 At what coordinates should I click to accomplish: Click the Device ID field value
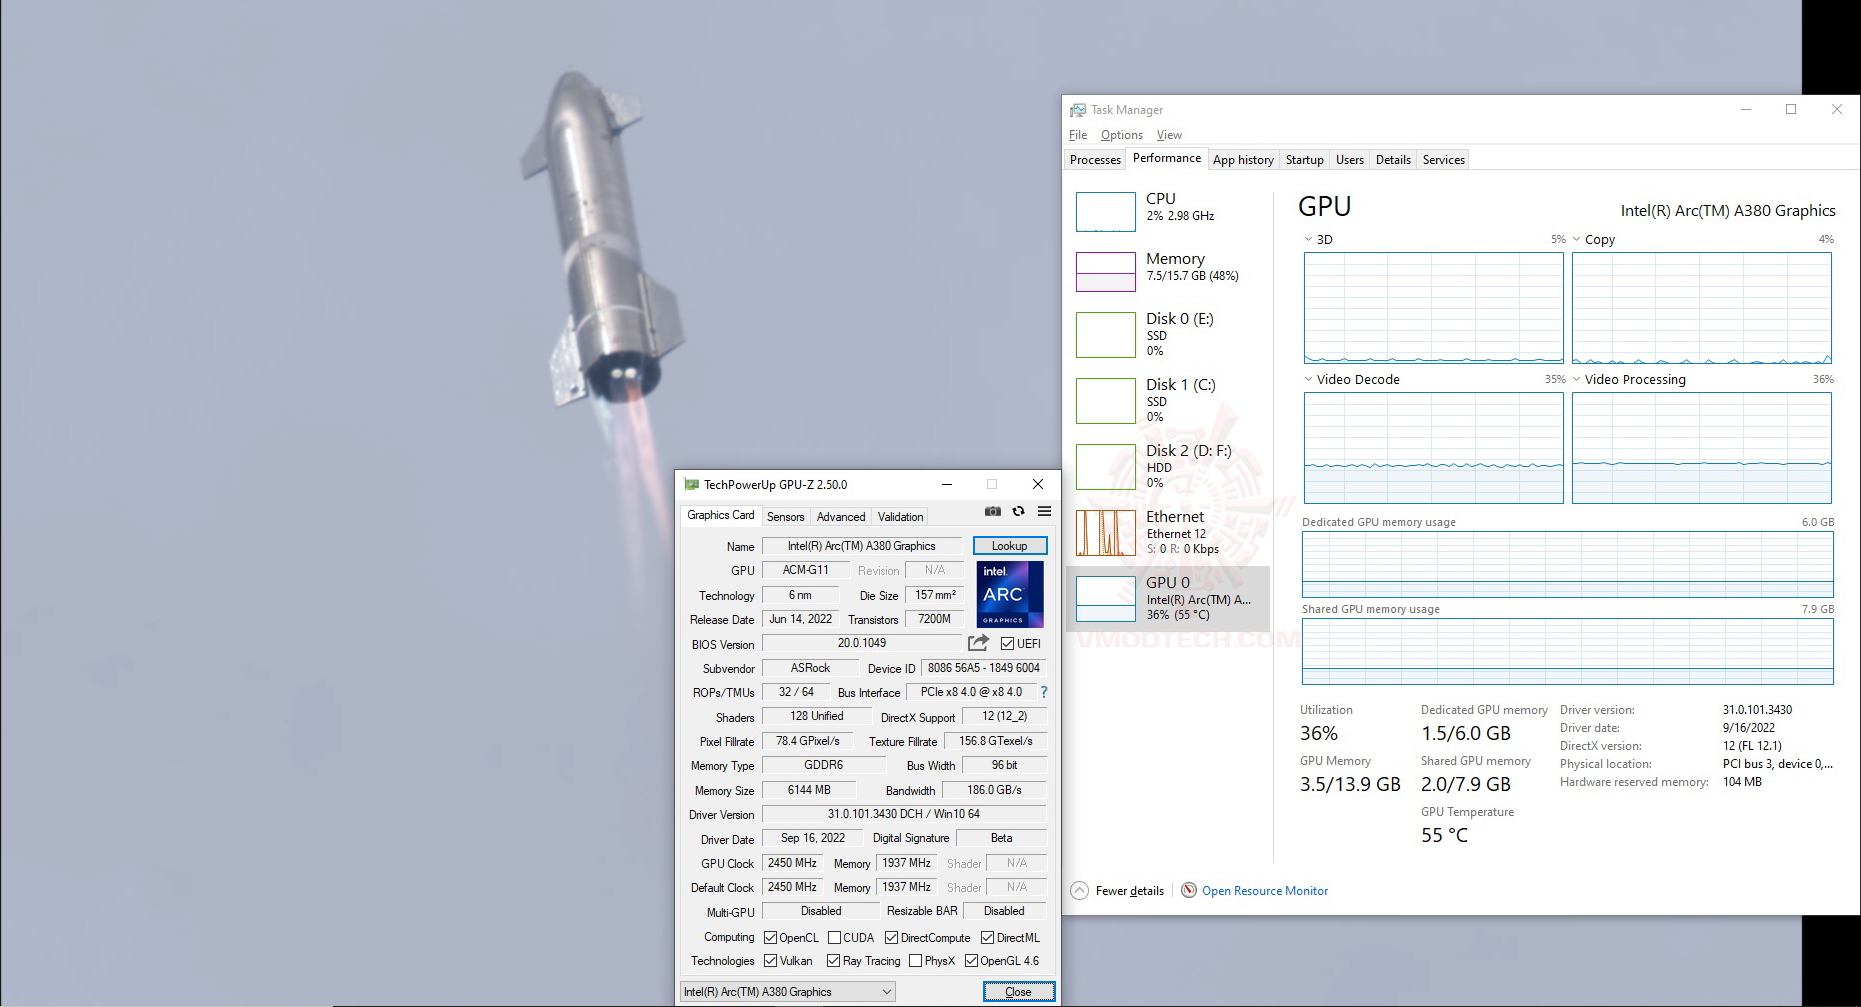[x=984, y=668]
